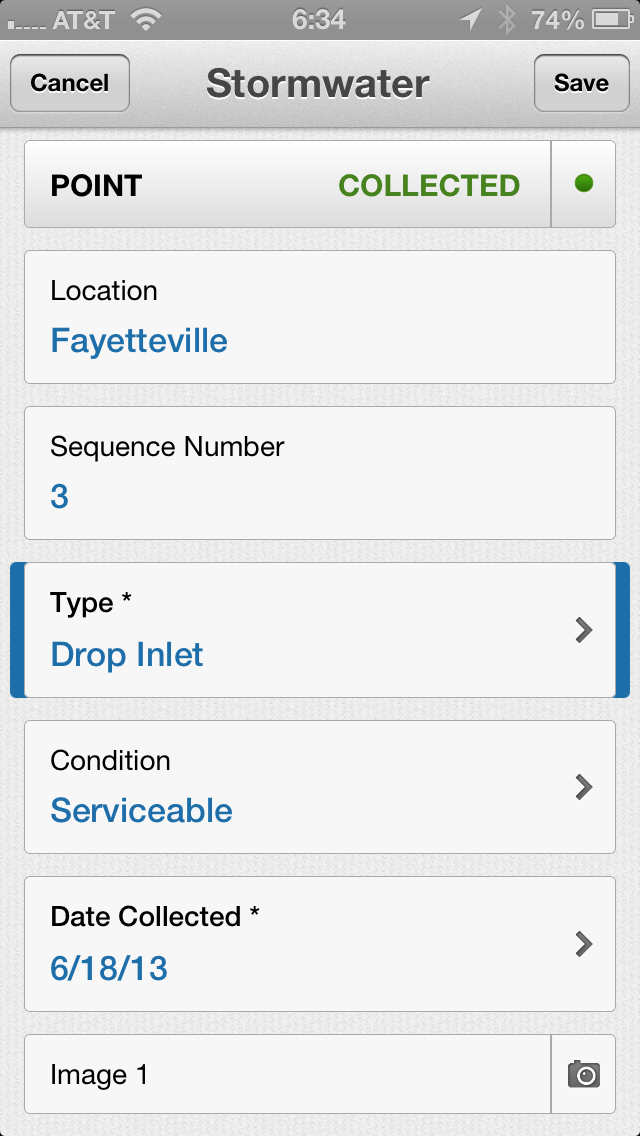Select the Drop Inlet type value

(127, 655)
